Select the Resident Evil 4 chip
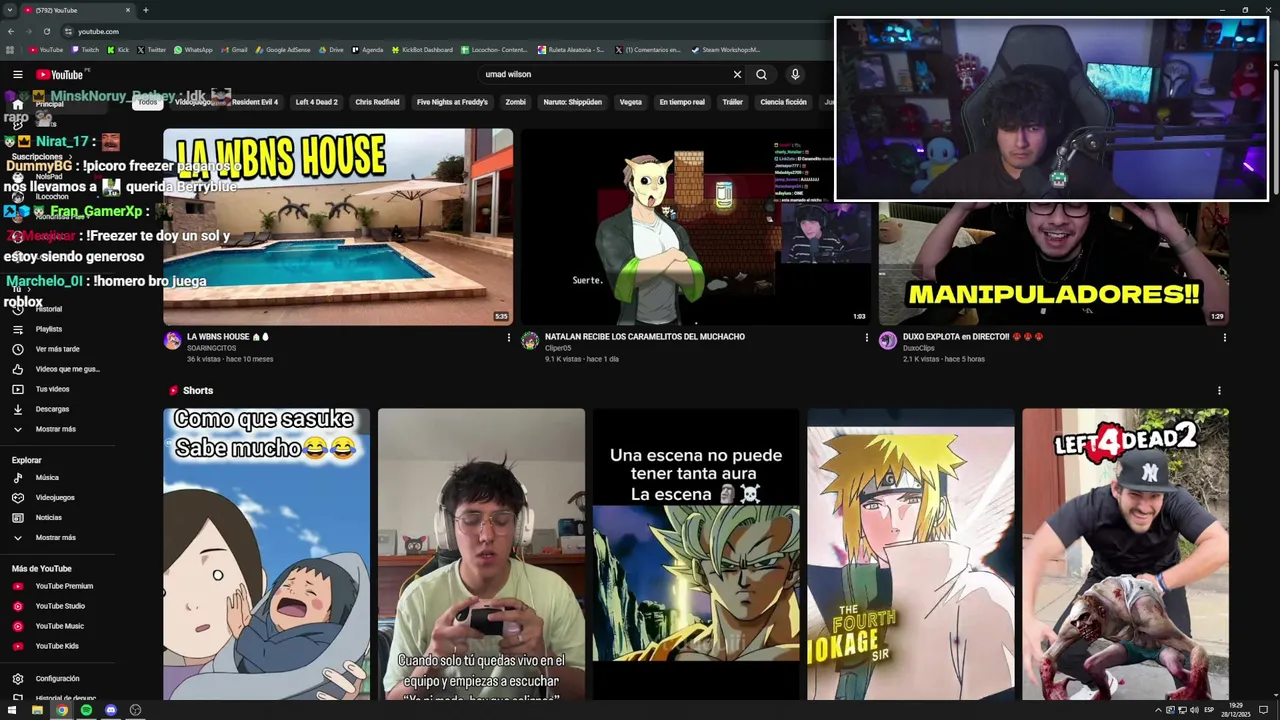The width and height of the screenshot is (1280, 720). coord(255,102)
